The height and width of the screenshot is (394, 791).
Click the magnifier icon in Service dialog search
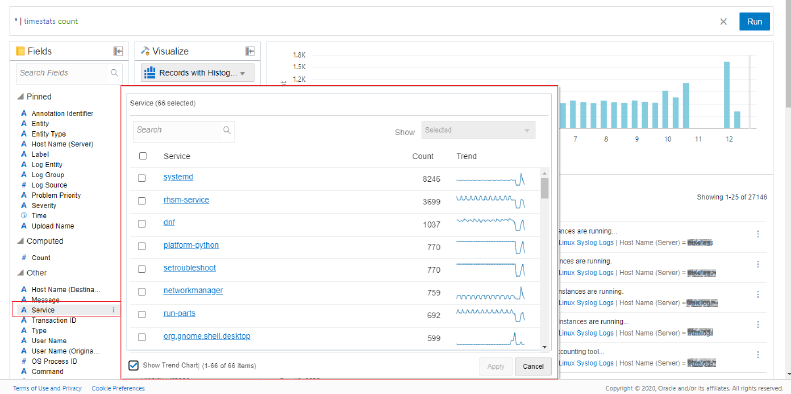click(x=227, y=130)
